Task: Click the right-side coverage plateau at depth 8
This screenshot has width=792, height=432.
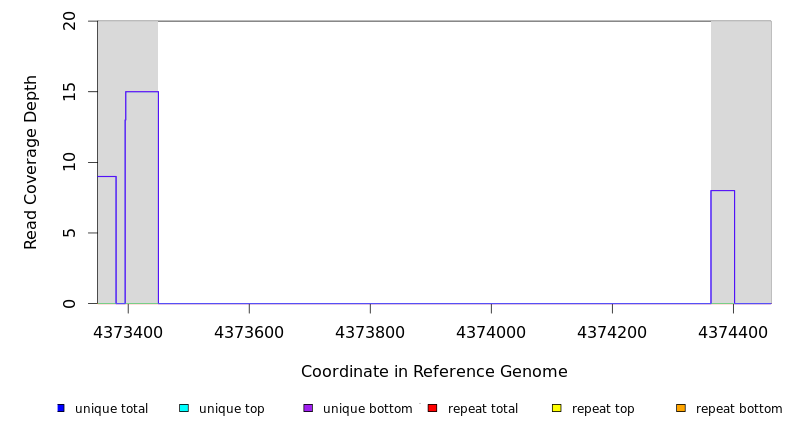Action: pyautogui.click(x=722, y=191)
